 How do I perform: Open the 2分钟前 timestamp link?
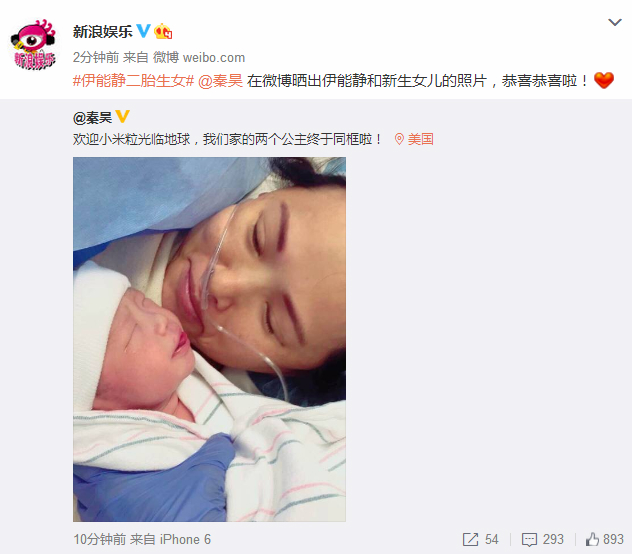click(x=96, y=58)
